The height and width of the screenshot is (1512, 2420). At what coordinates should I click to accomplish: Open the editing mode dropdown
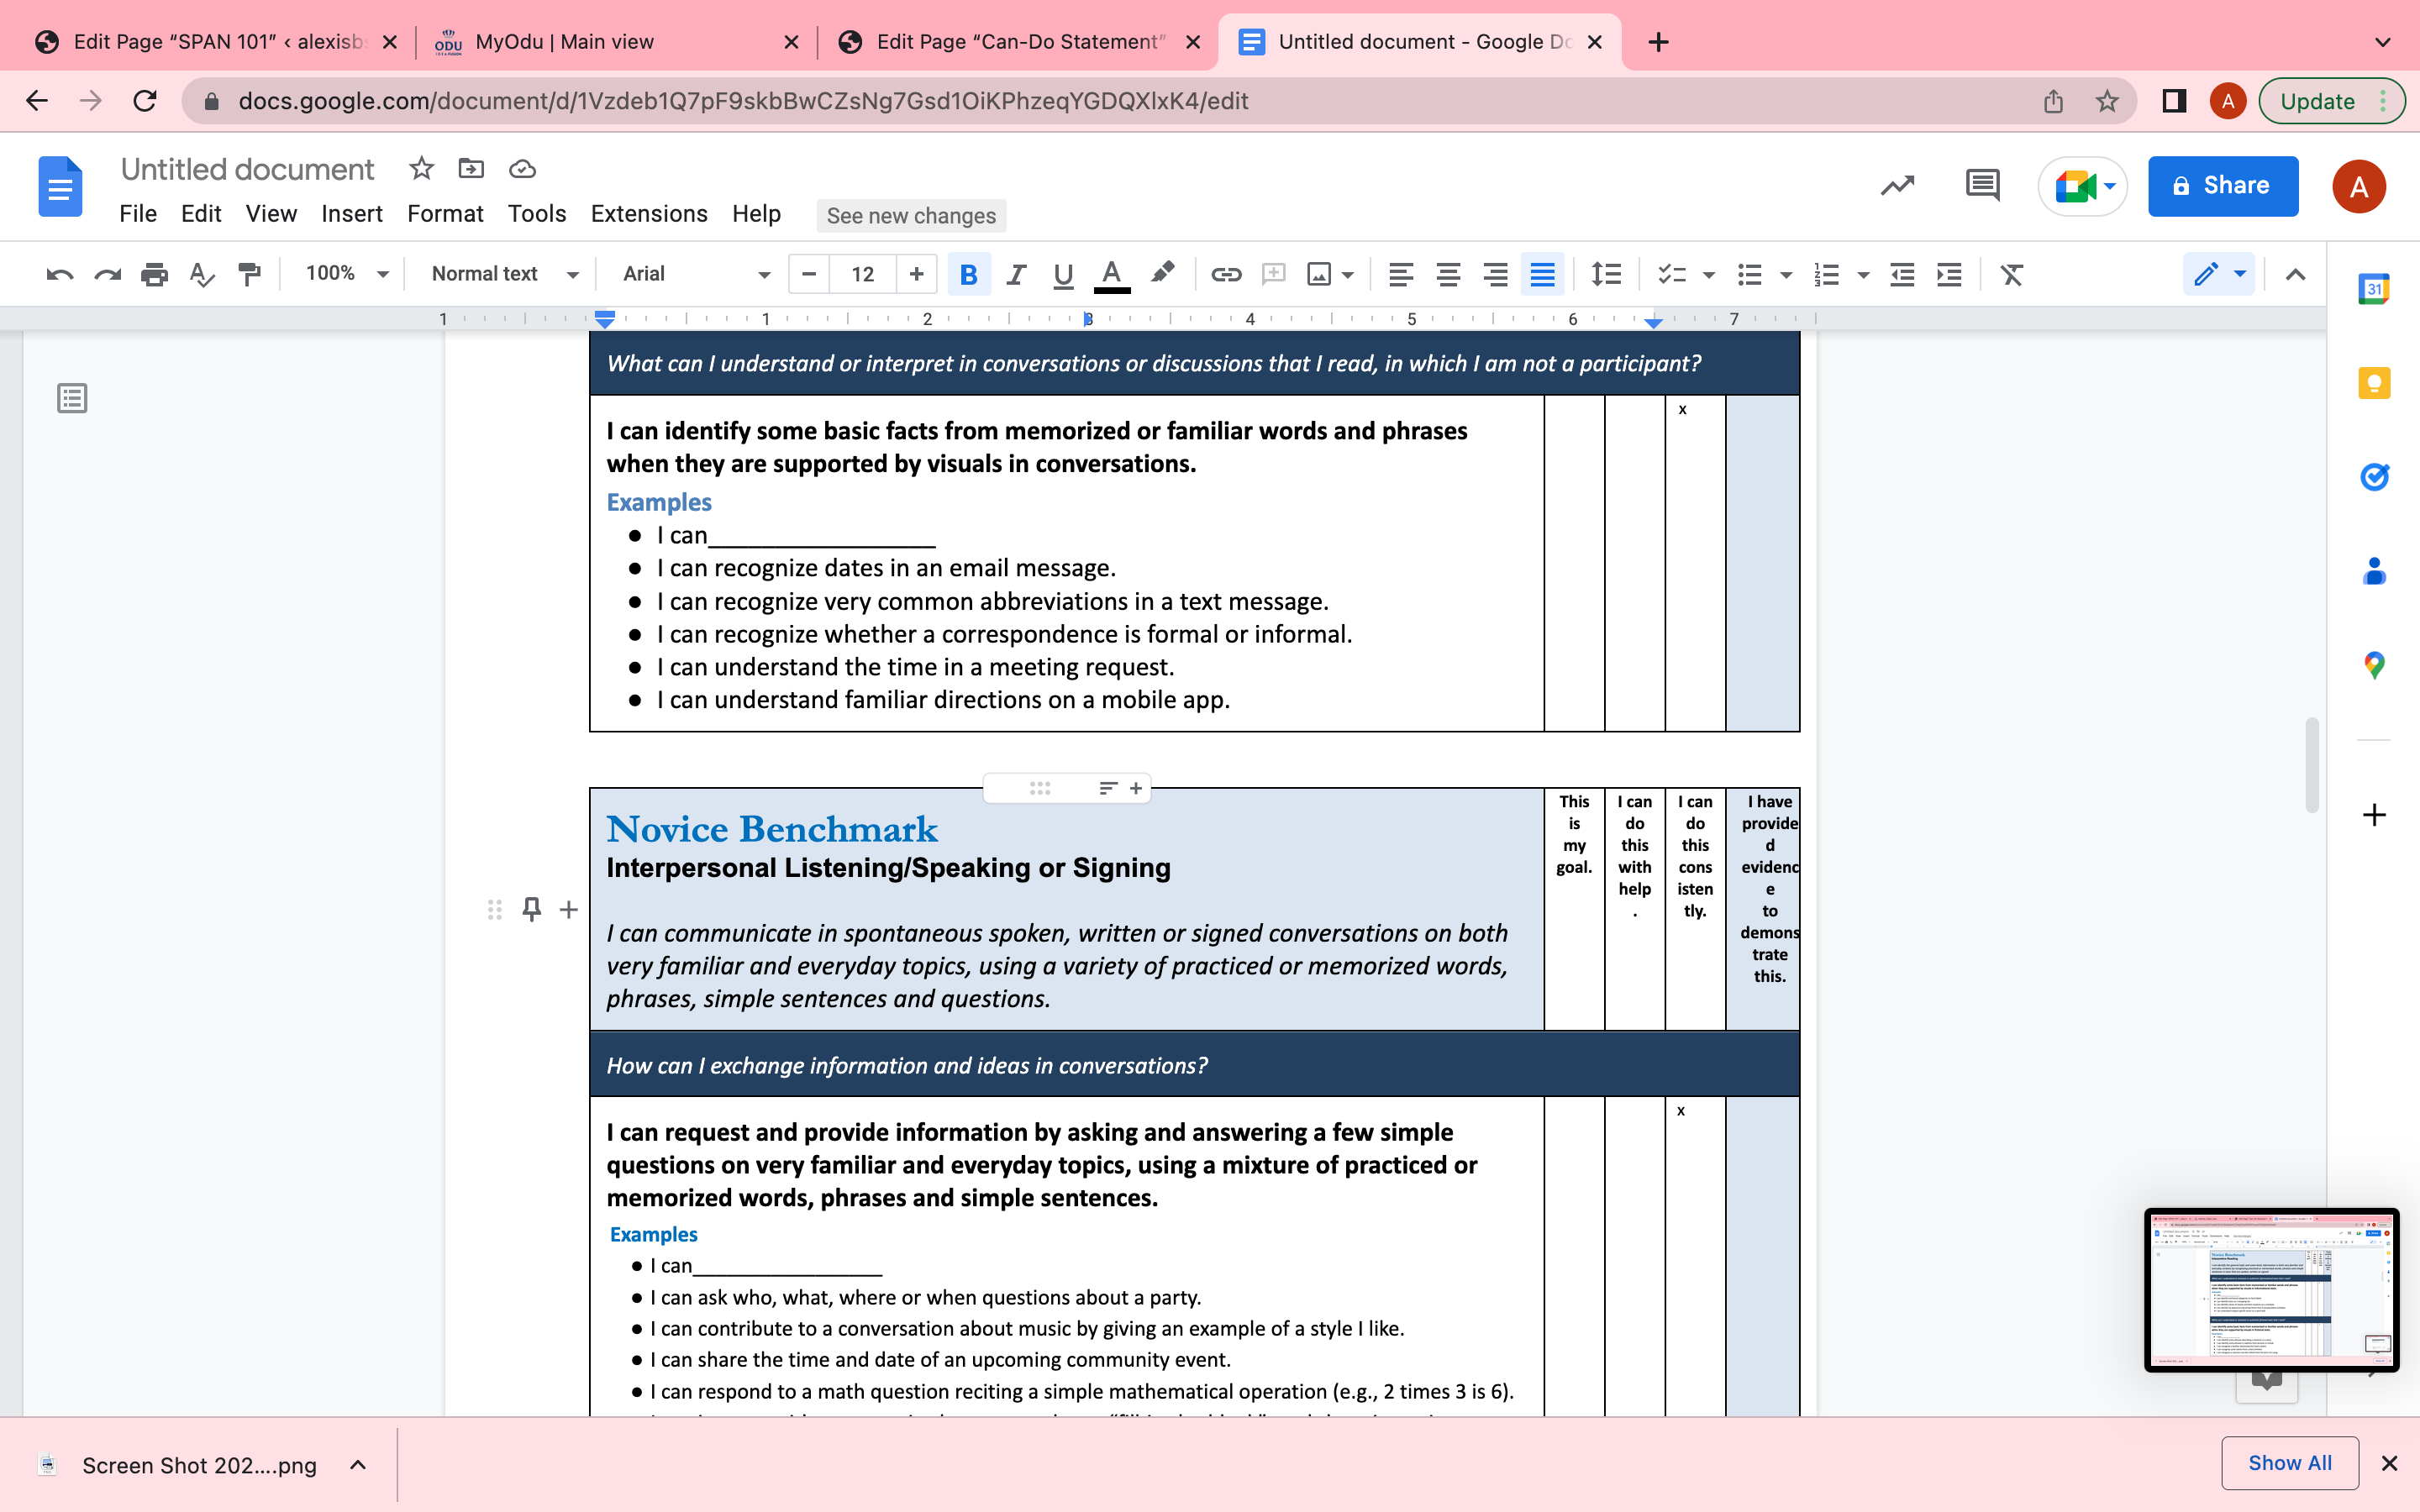click(x=2219, y=274)
